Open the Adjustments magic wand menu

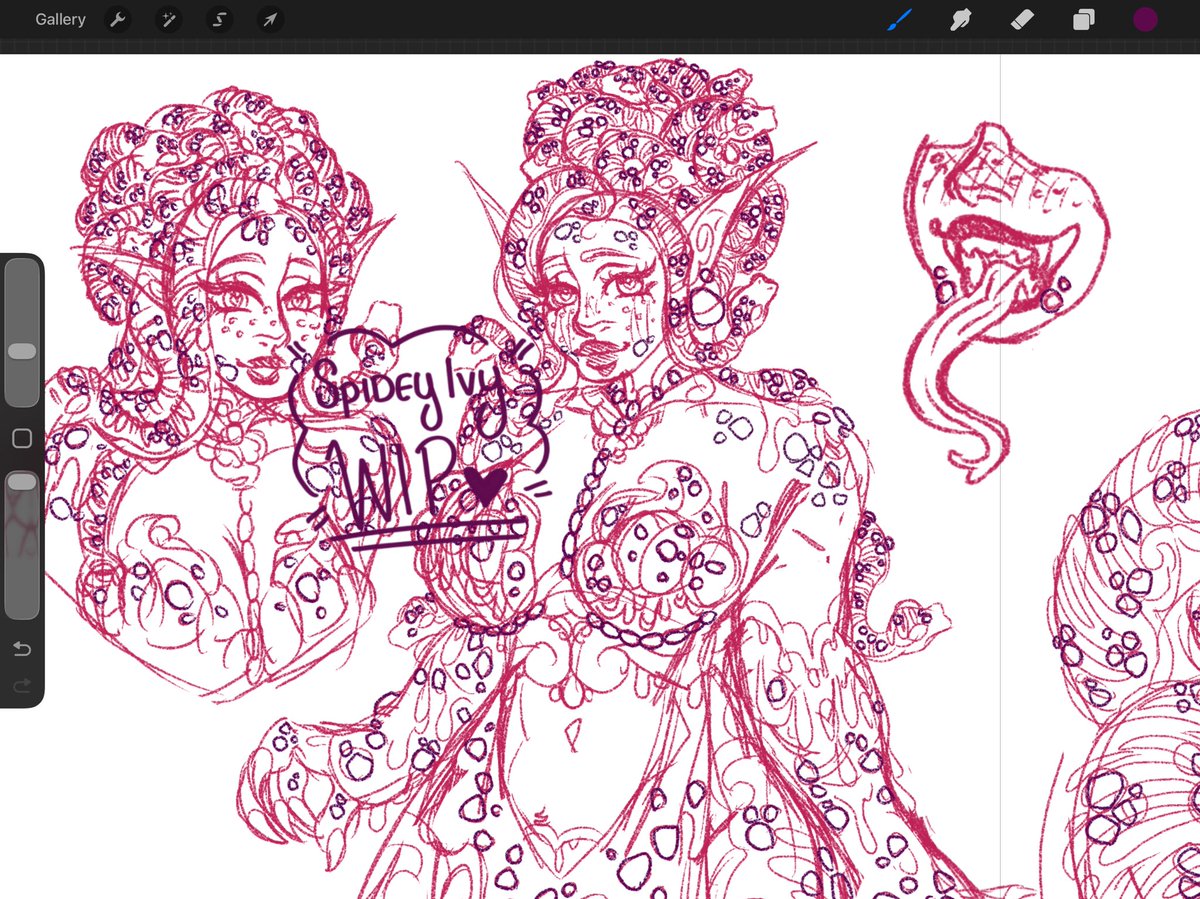[x=168, y=19]
